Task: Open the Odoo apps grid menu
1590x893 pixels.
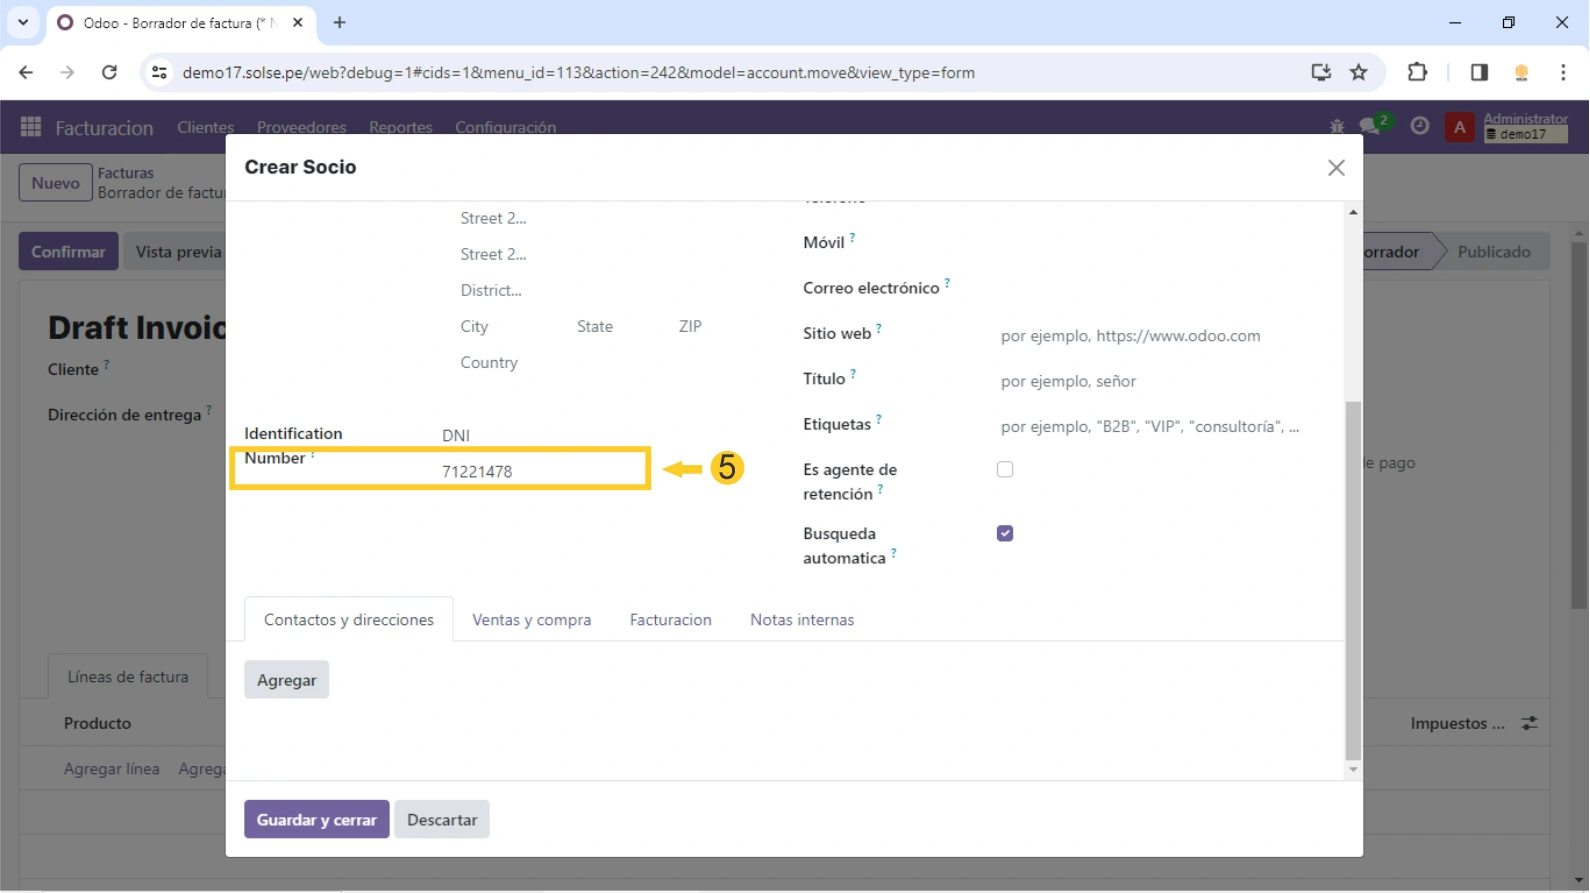Action: [31, 127]
